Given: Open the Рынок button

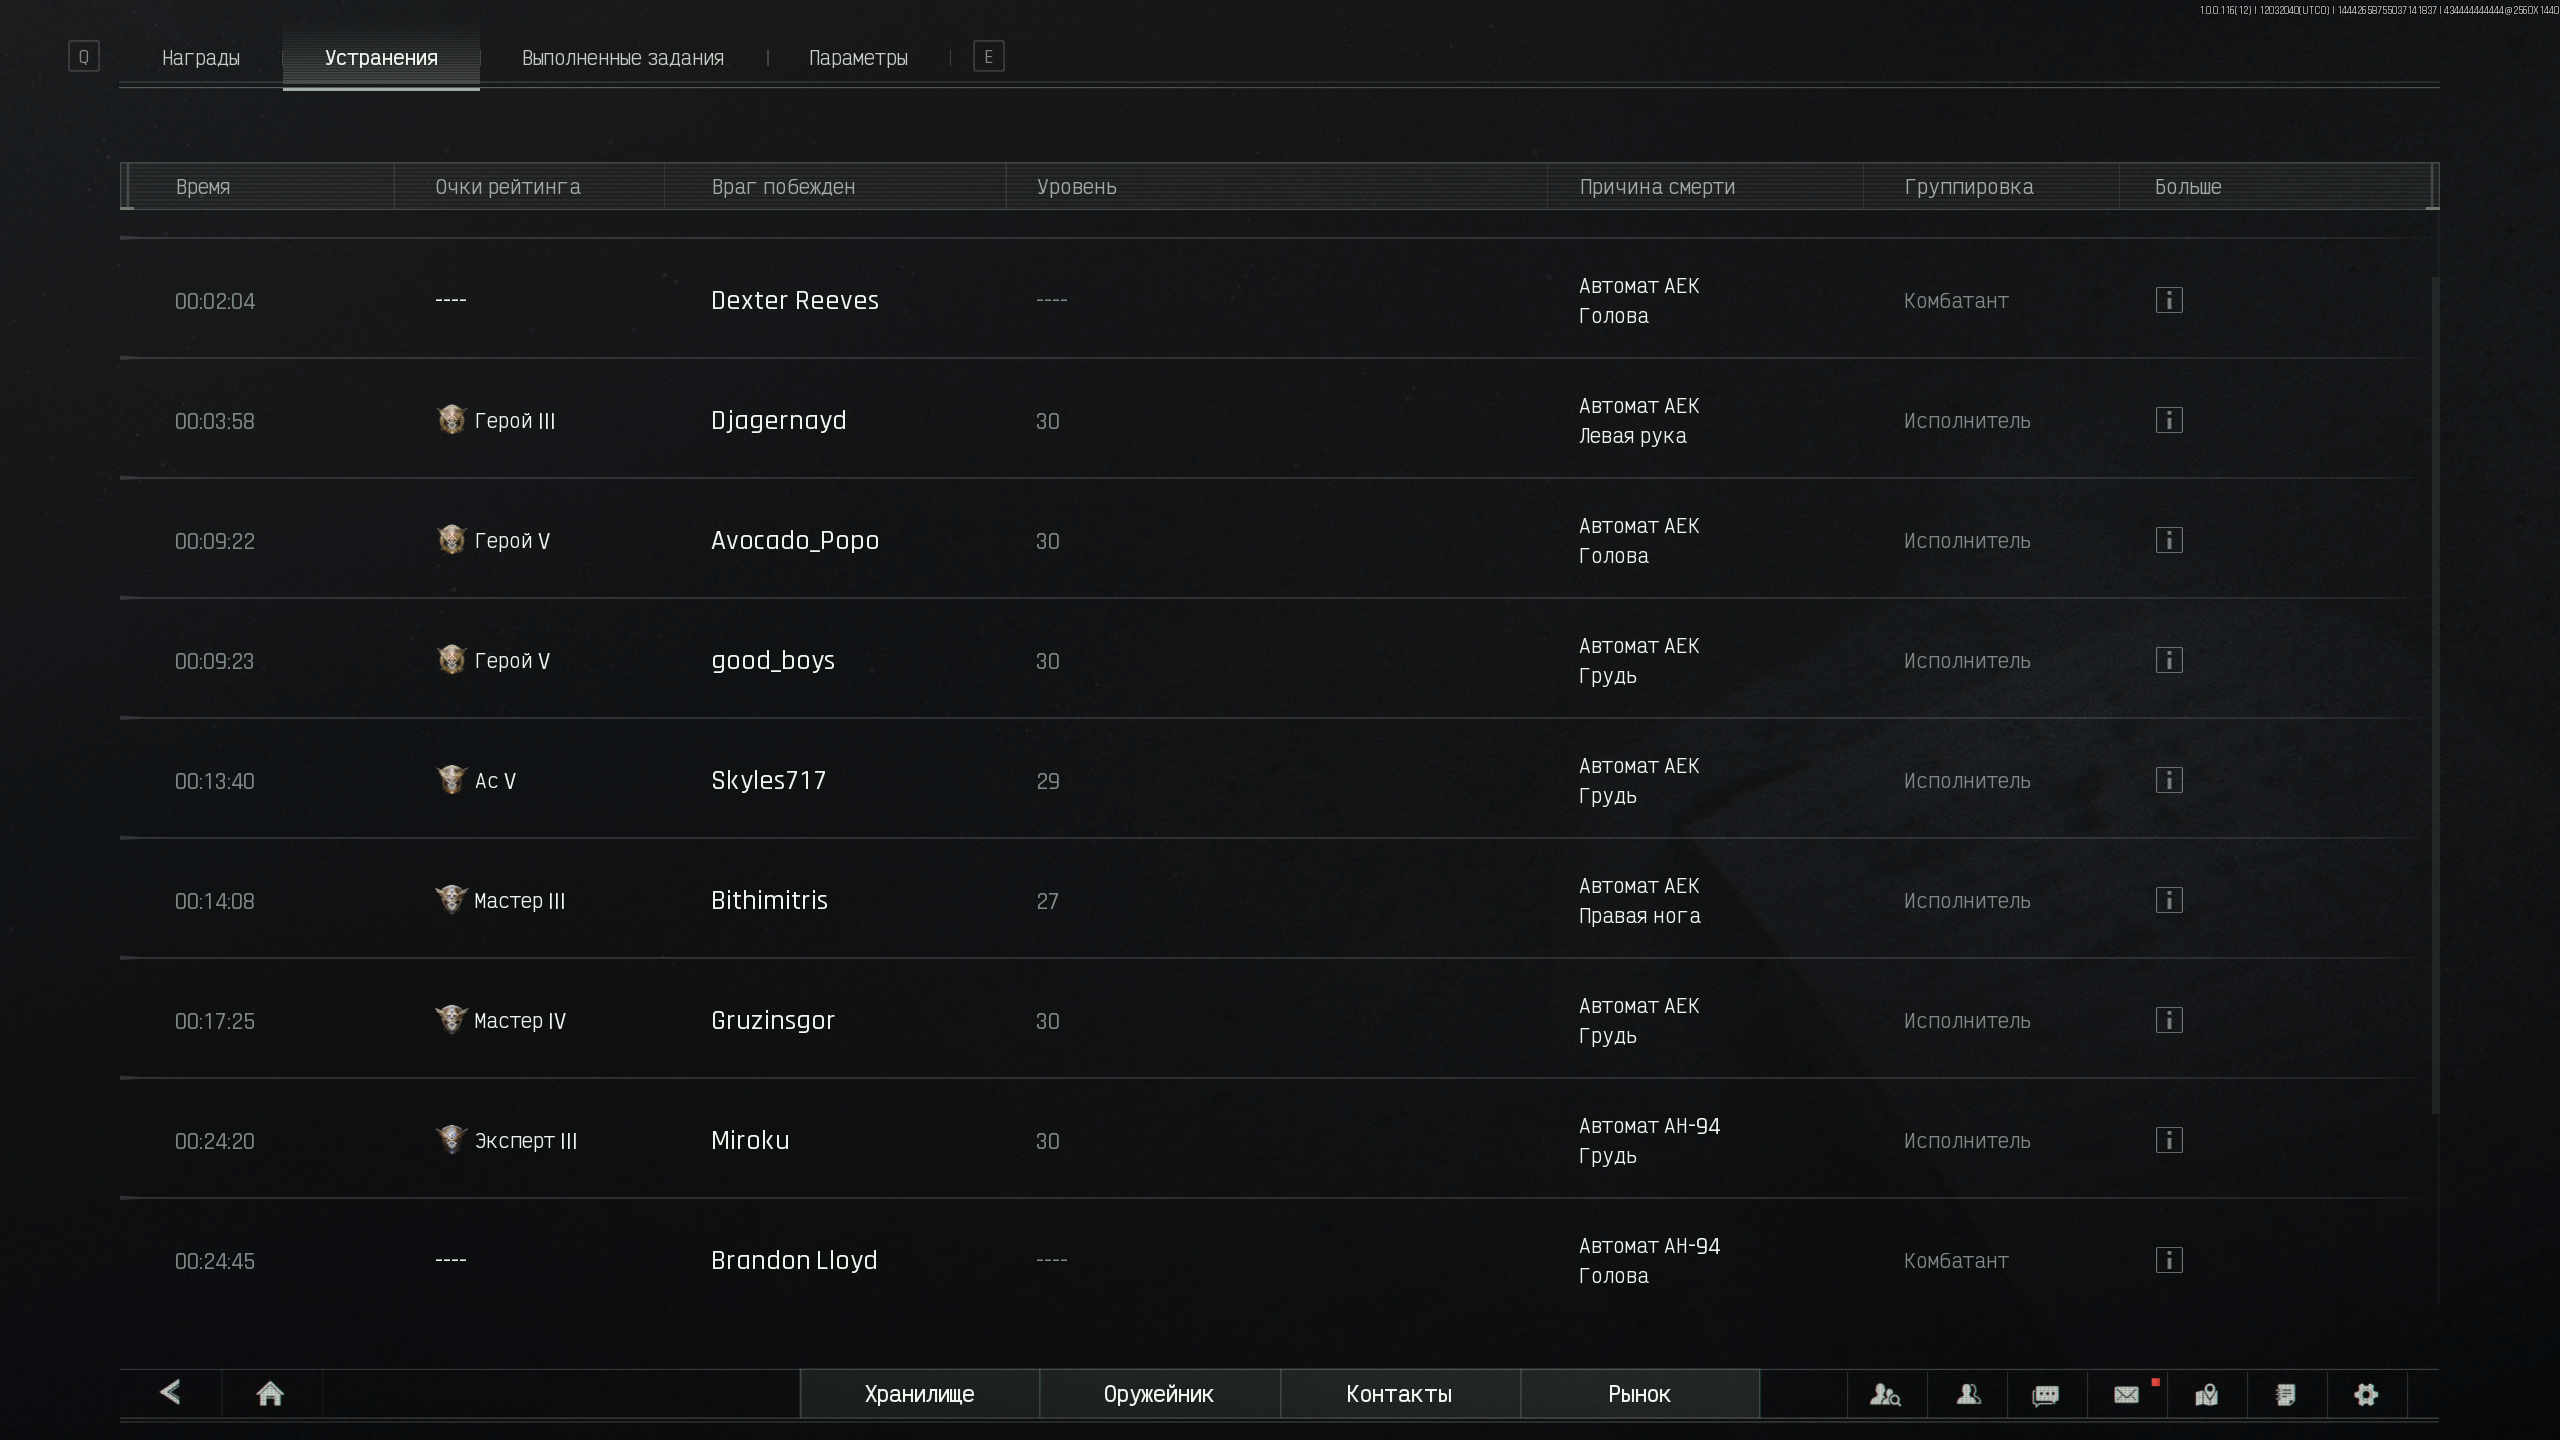Looking at the screenshot, I should click(x=1639, y=1394).
